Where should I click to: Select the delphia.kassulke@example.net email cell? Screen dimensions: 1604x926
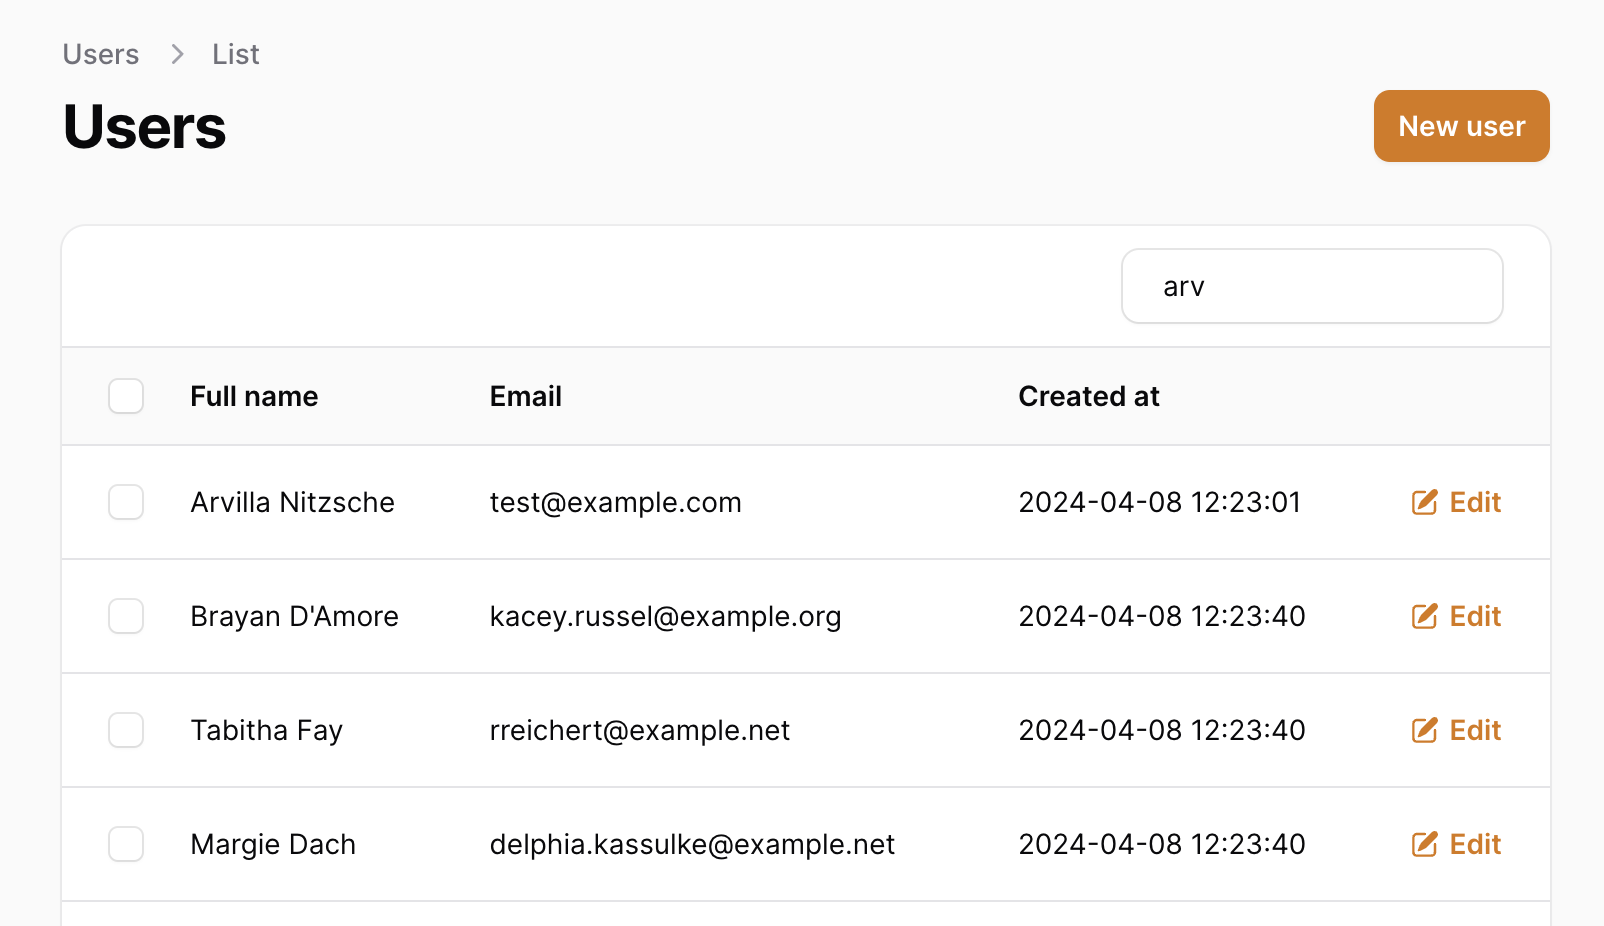click(x=692, y=844)
